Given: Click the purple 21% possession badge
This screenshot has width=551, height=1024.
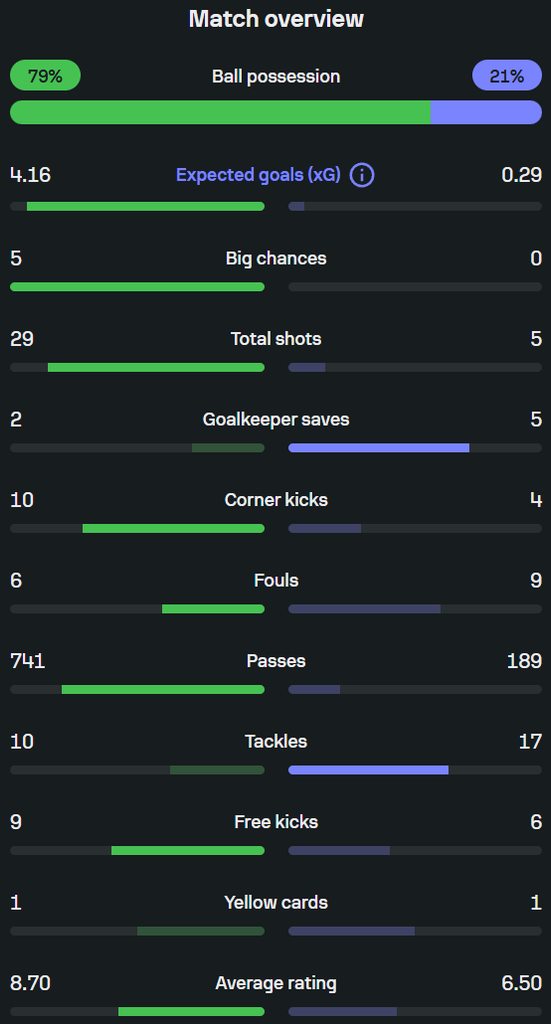Looking at the screenshot, I should point(507,76).
